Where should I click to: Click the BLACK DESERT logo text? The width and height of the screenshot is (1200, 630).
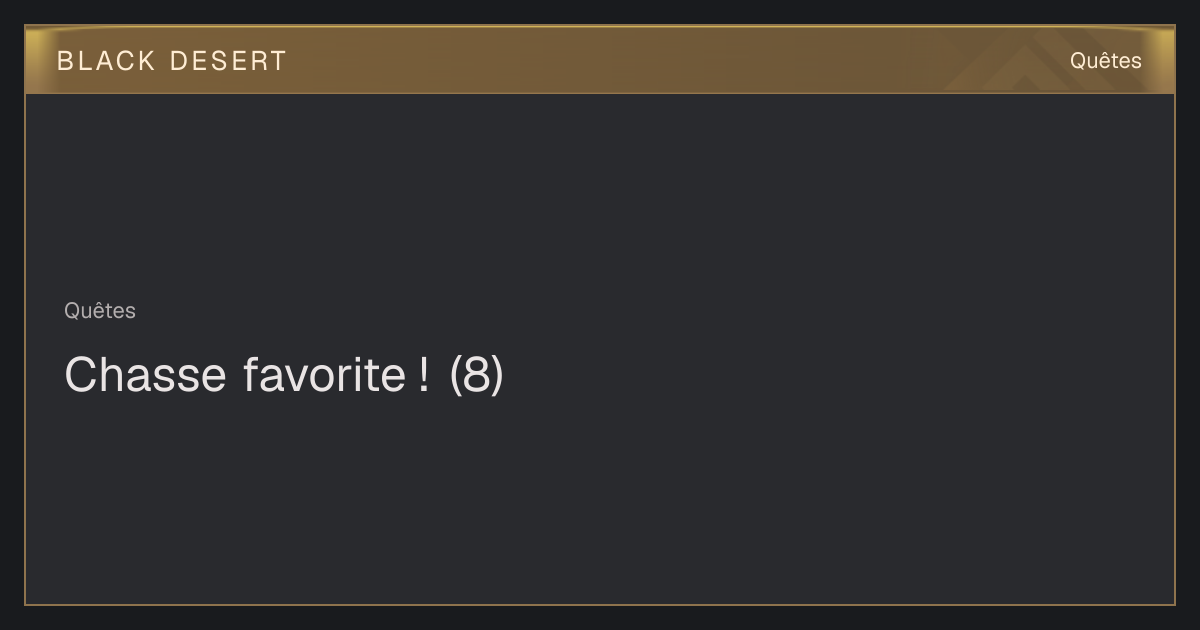point(171,61)
